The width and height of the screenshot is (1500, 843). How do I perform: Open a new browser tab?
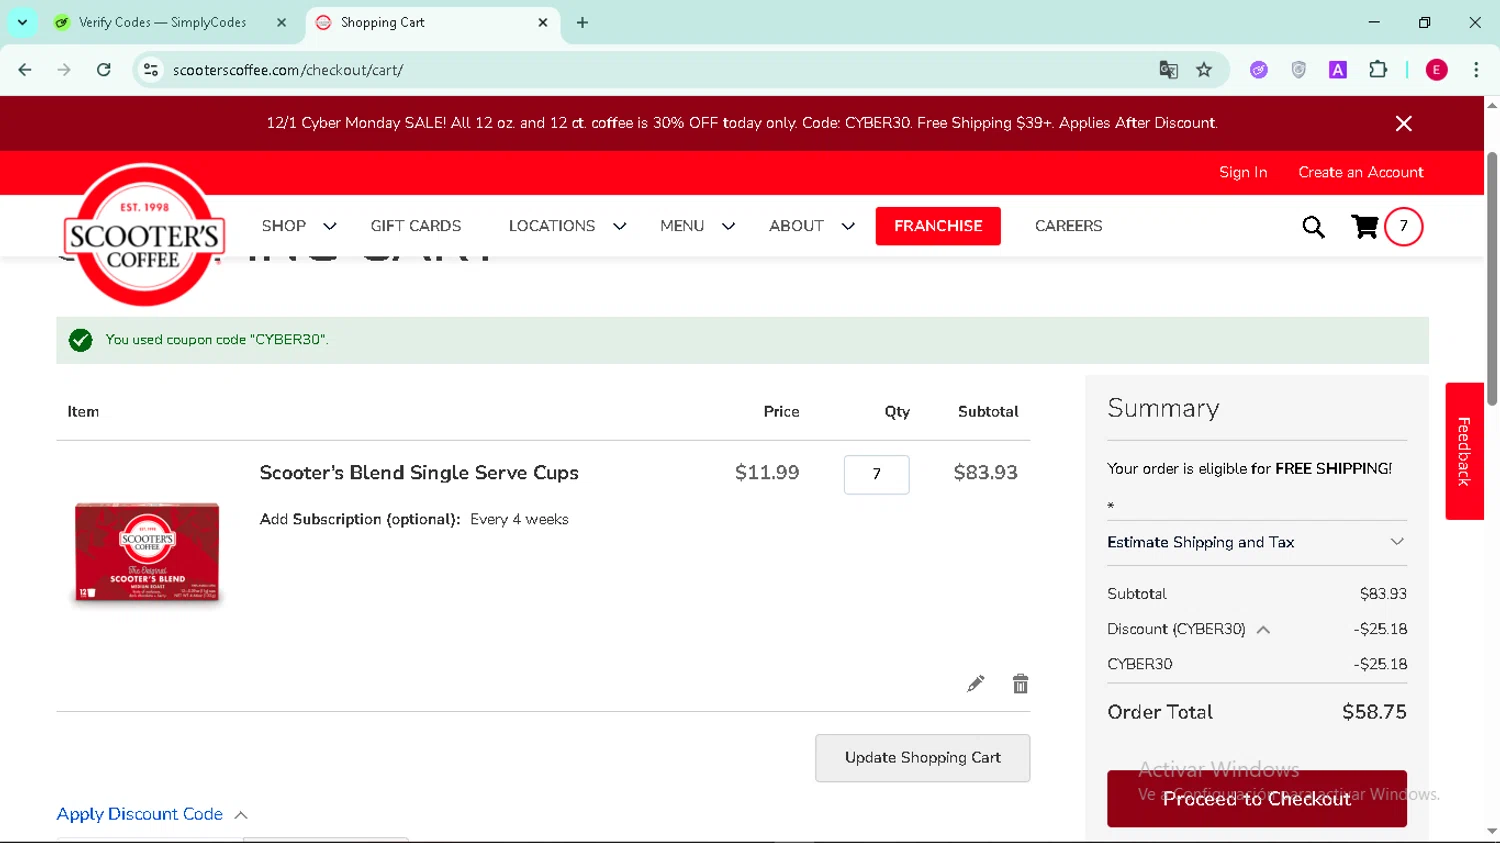tap(582, 22)
